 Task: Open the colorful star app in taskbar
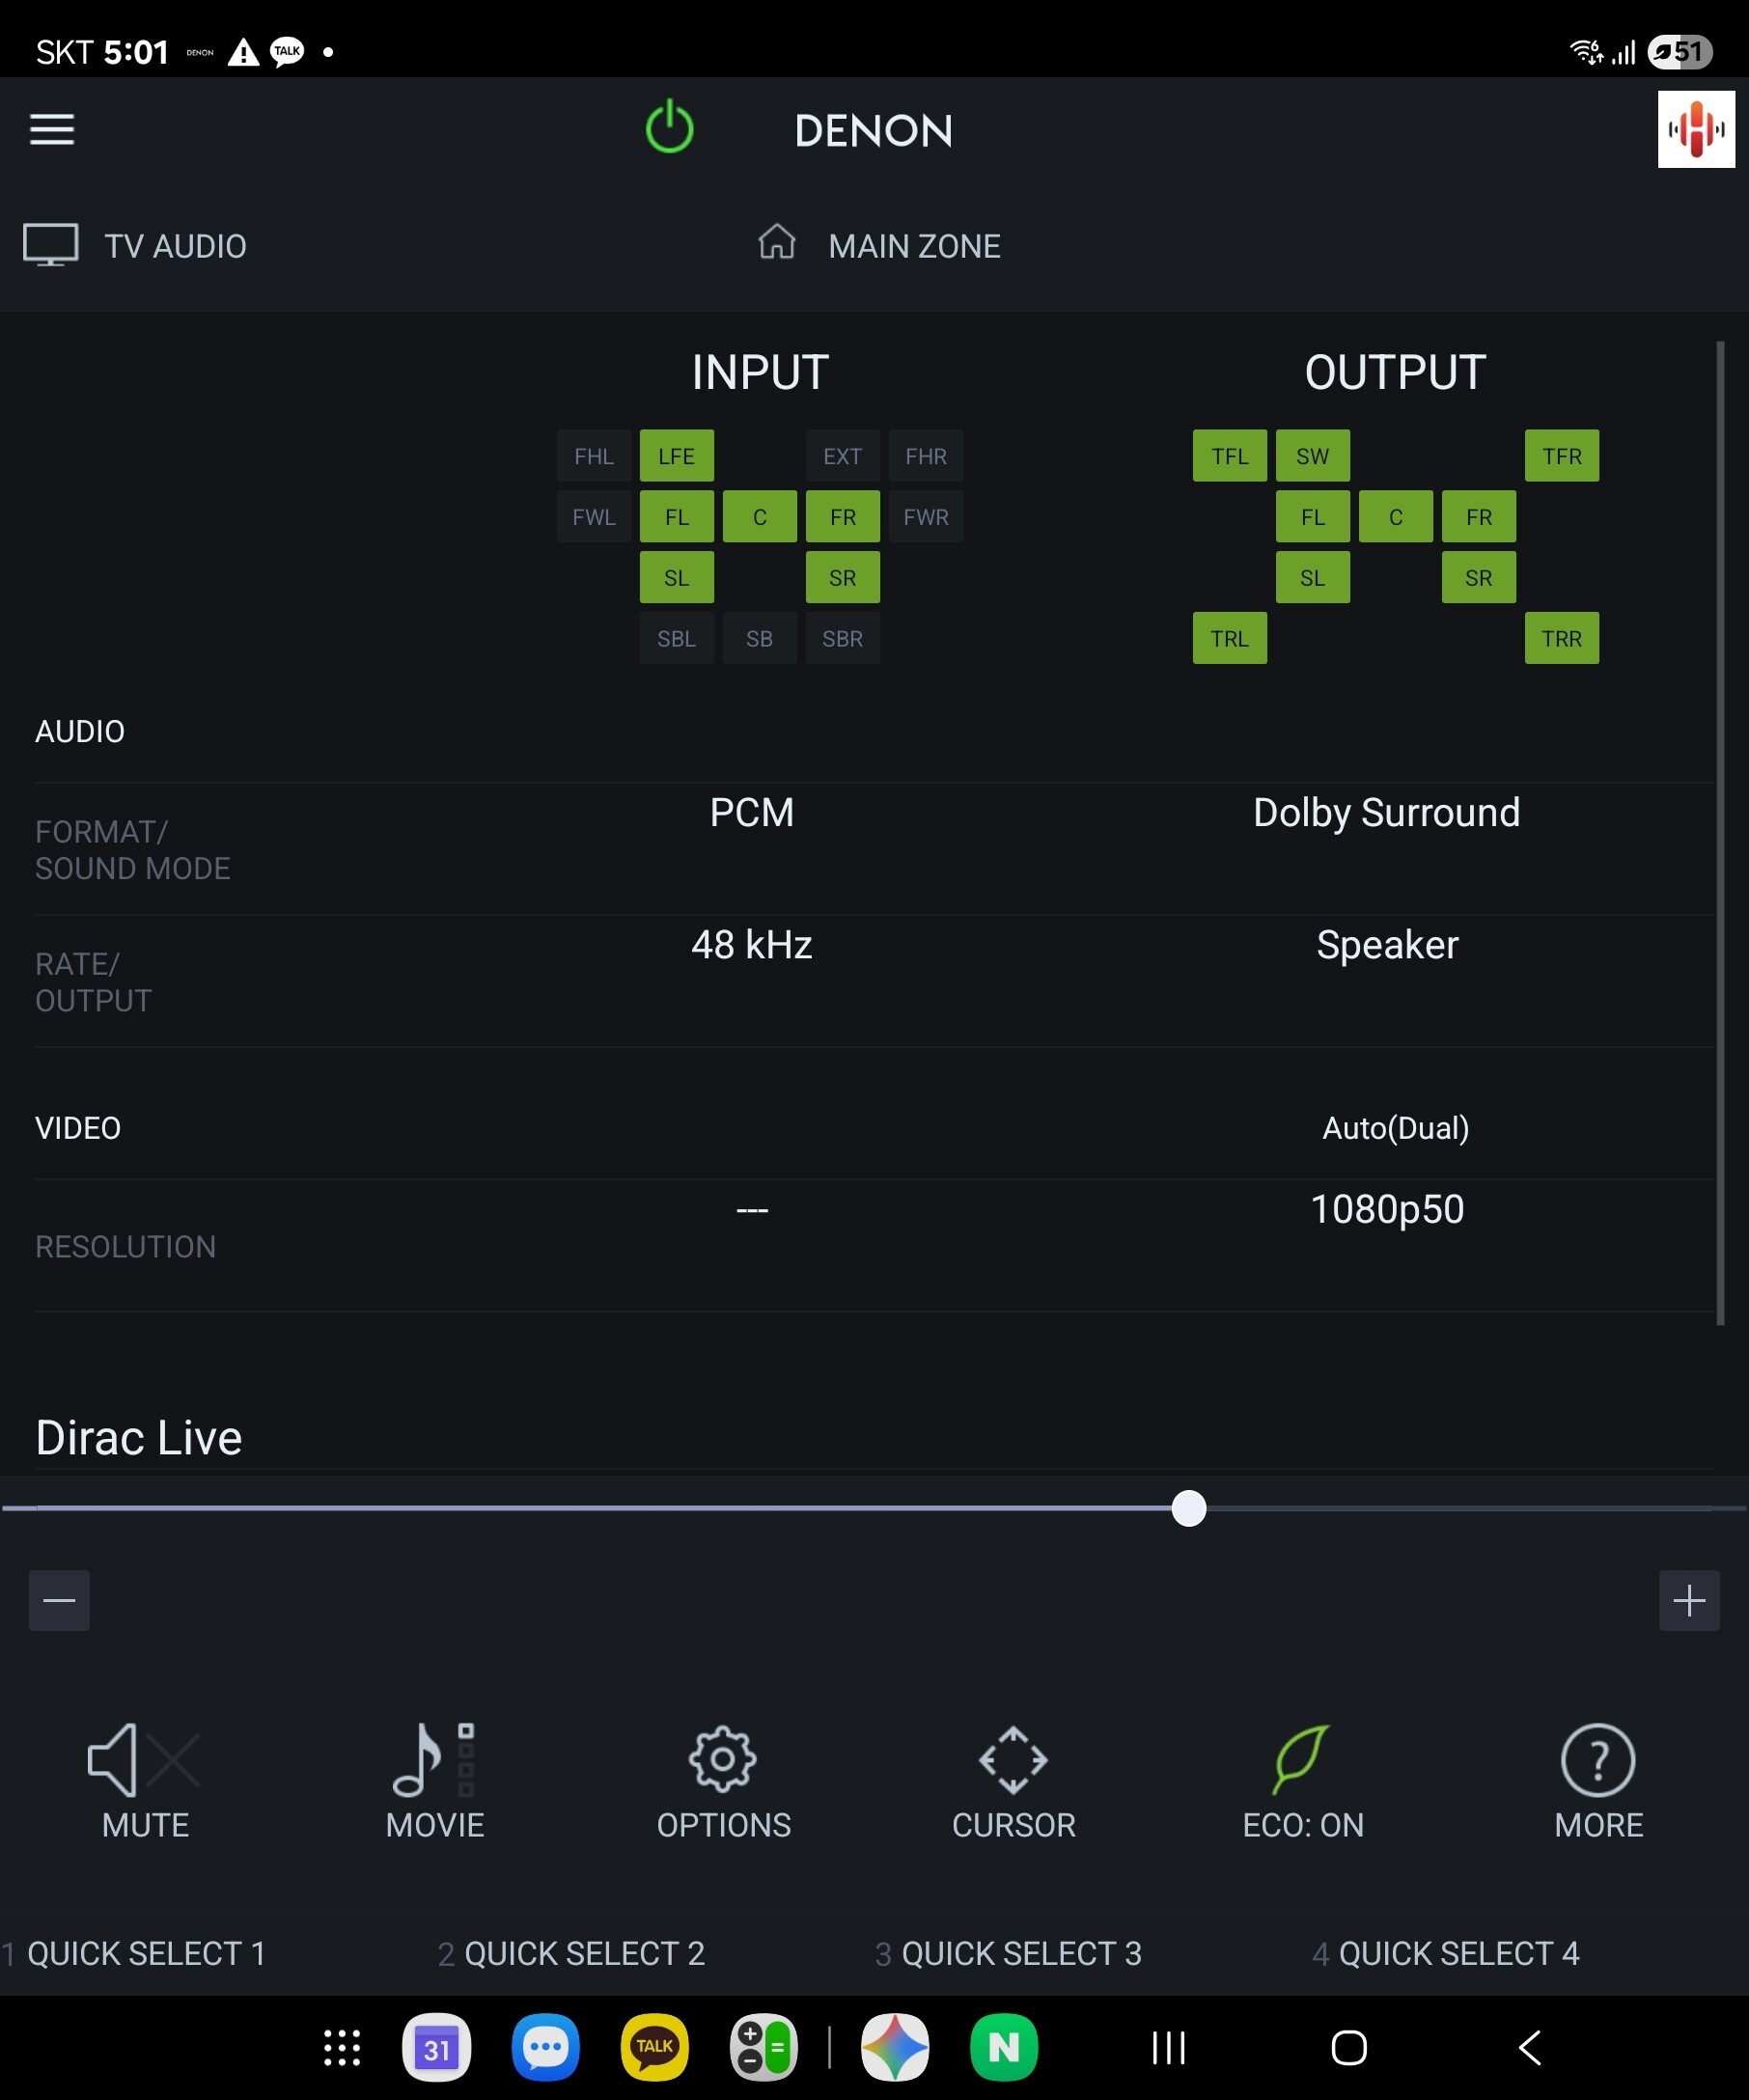point(895,2048)
